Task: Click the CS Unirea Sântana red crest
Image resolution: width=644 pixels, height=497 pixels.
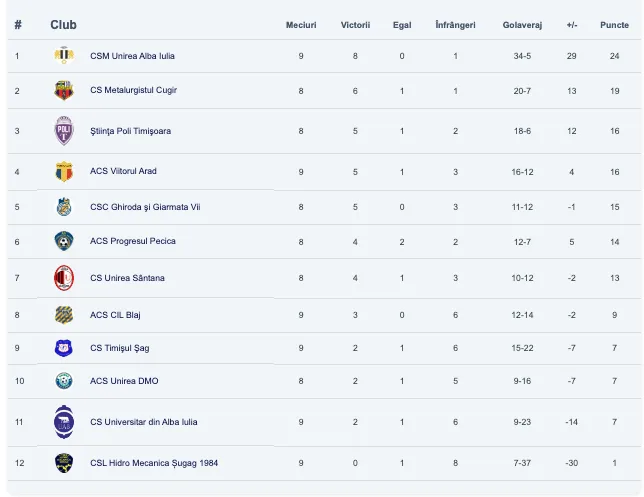Action: pyautogui.click(x=64, y=278)
